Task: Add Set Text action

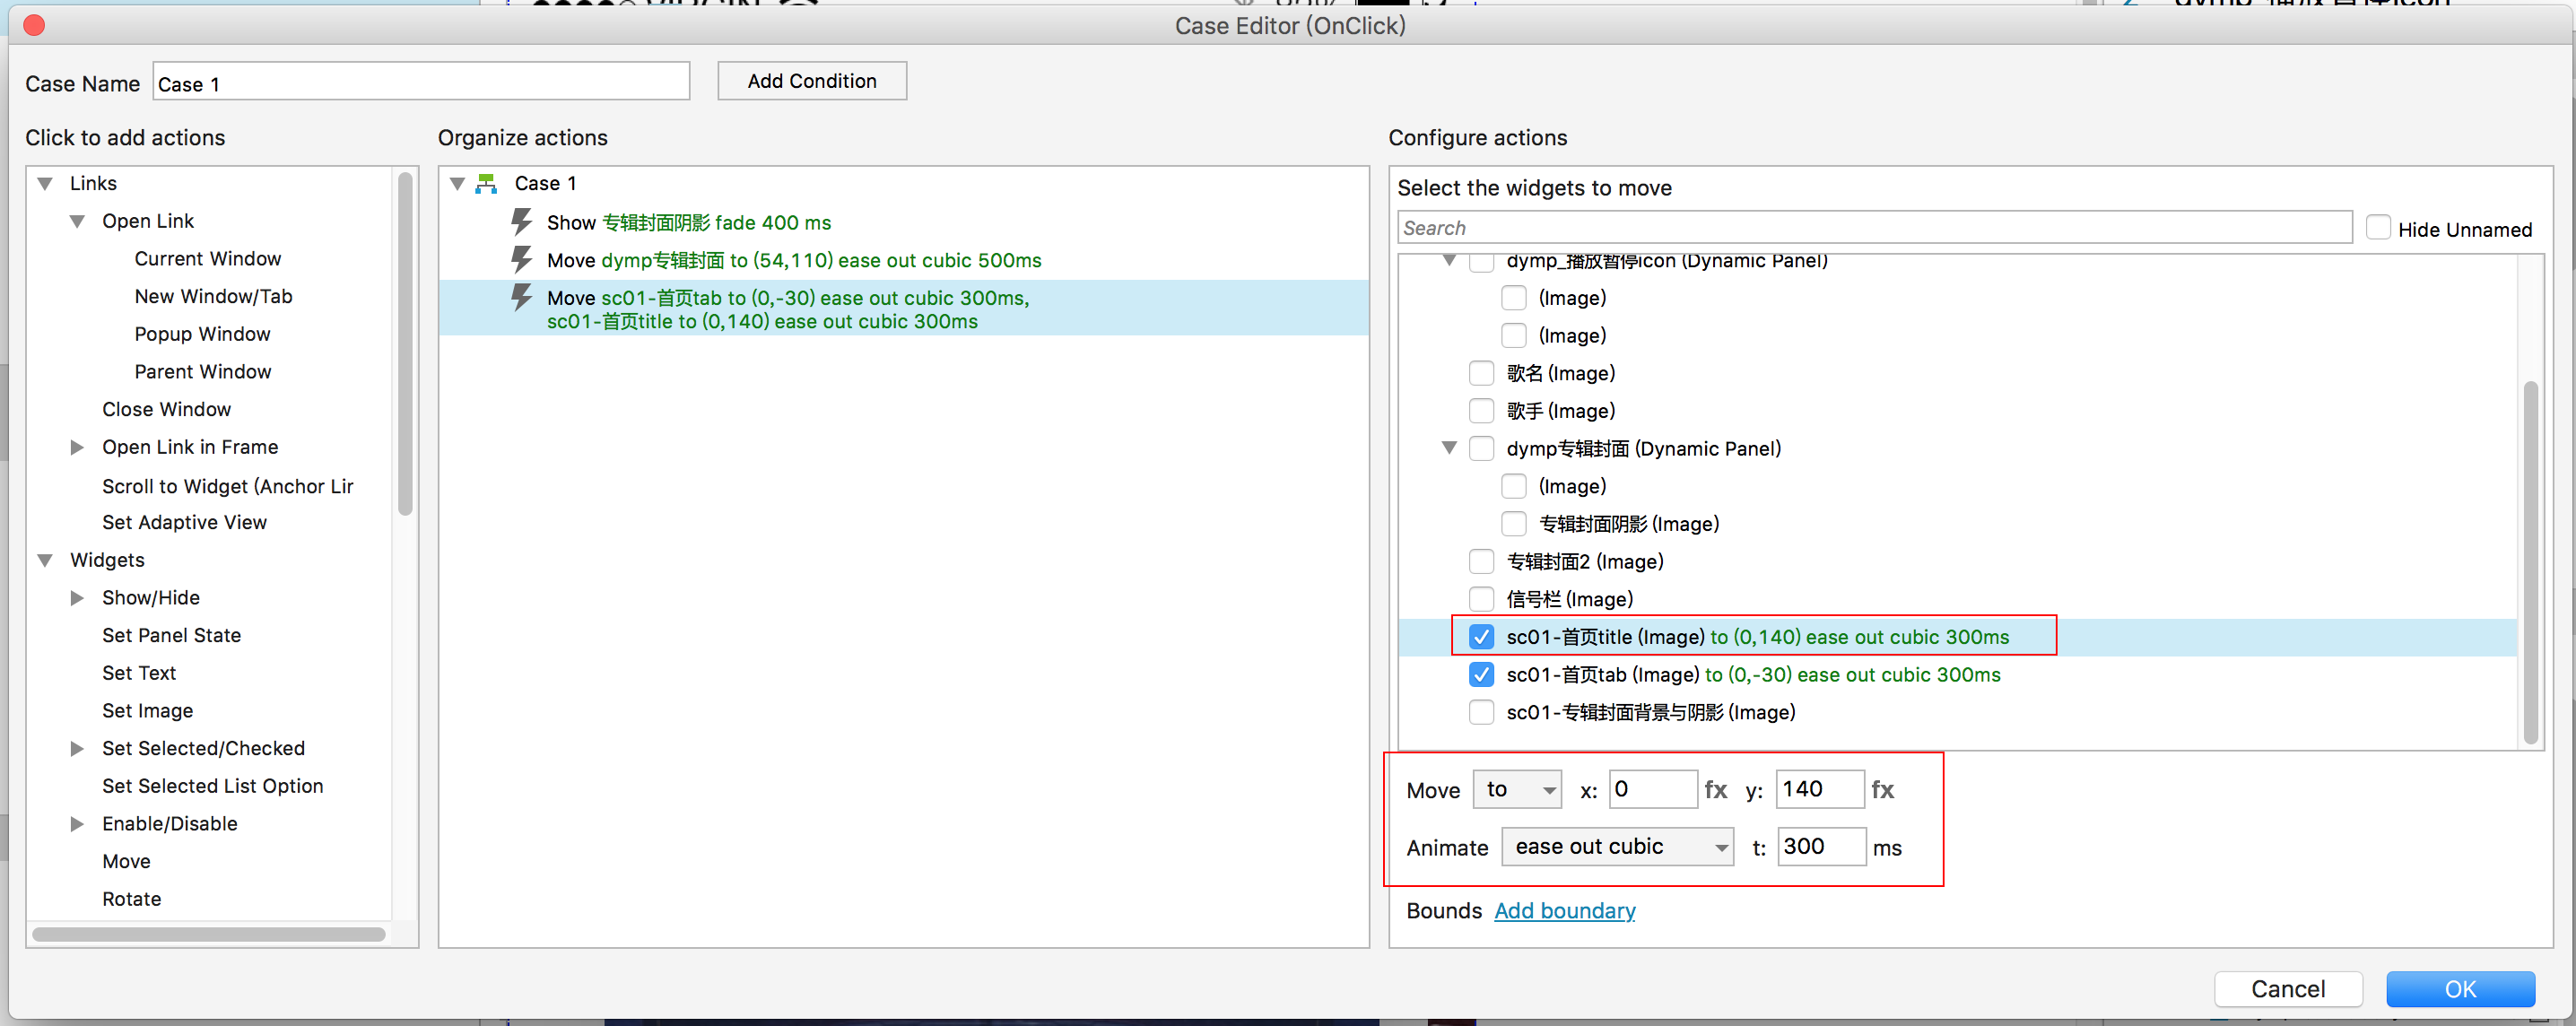Action: point(139,673)
